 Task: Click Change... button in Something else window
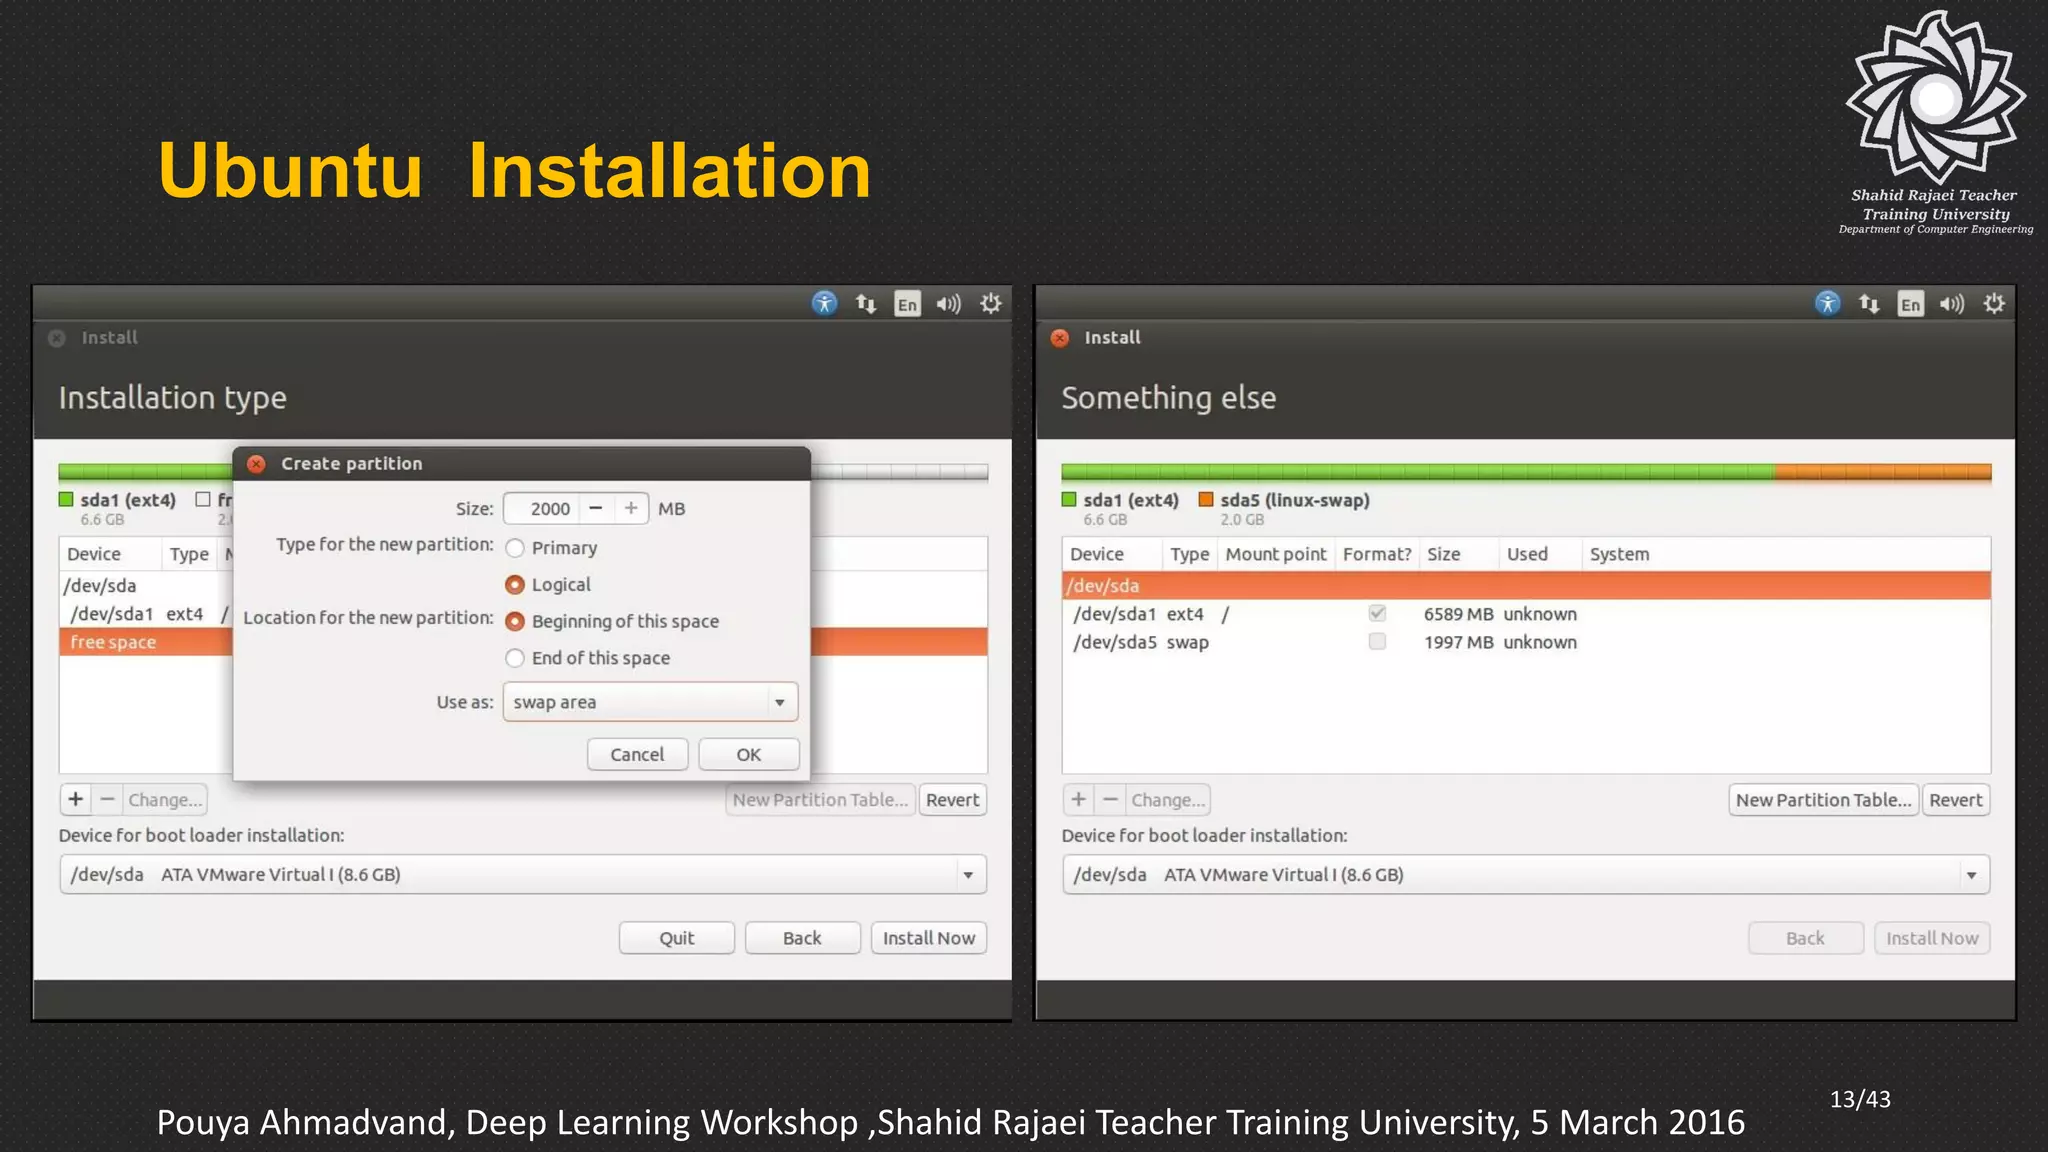(x=1168, y=799)
